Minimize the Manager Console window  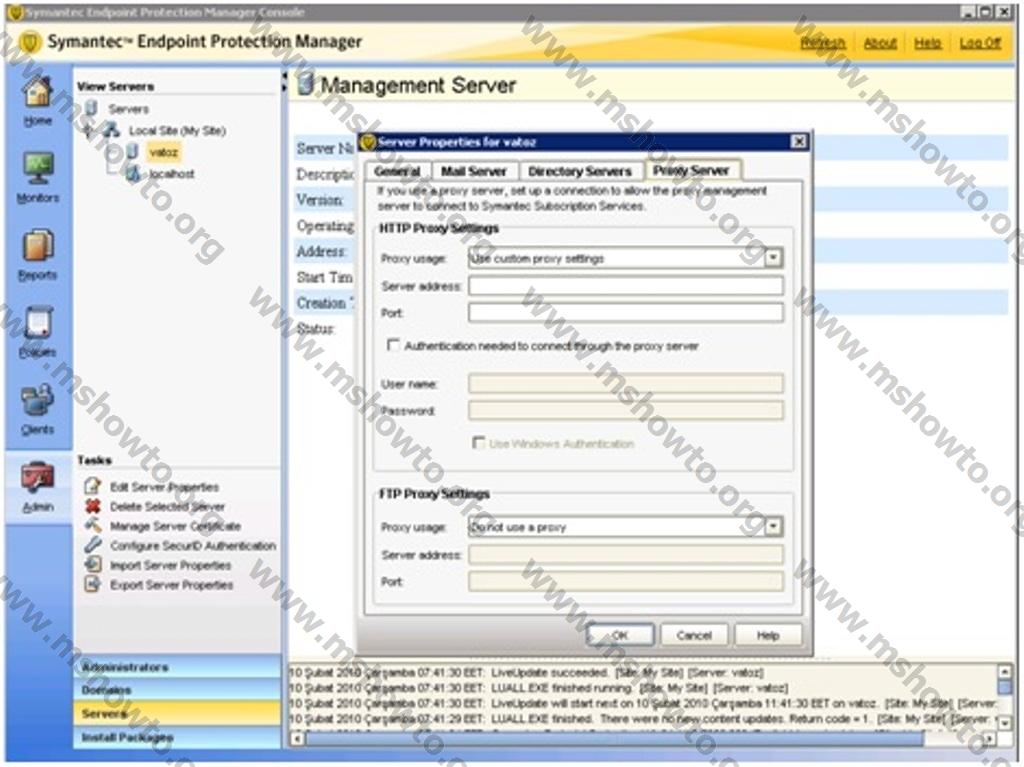point(968,11)
